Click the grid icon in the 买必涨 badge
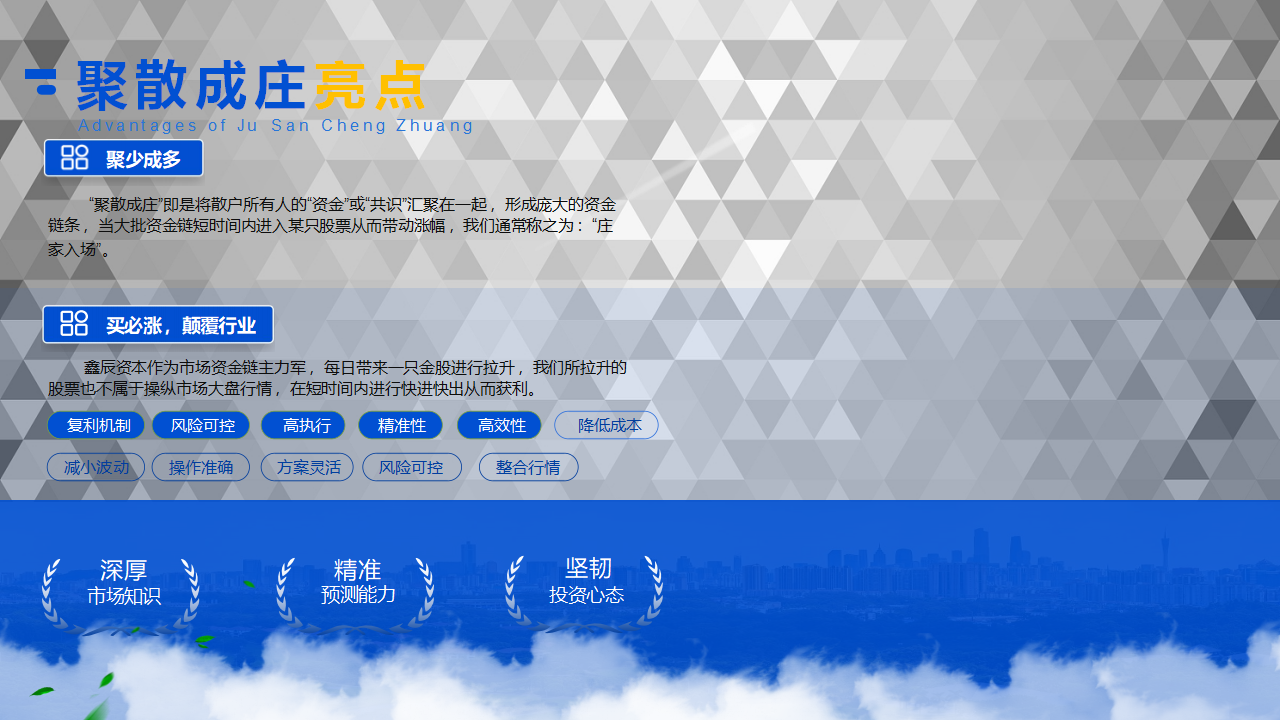 pyautogui.click(x=74, y=324)
